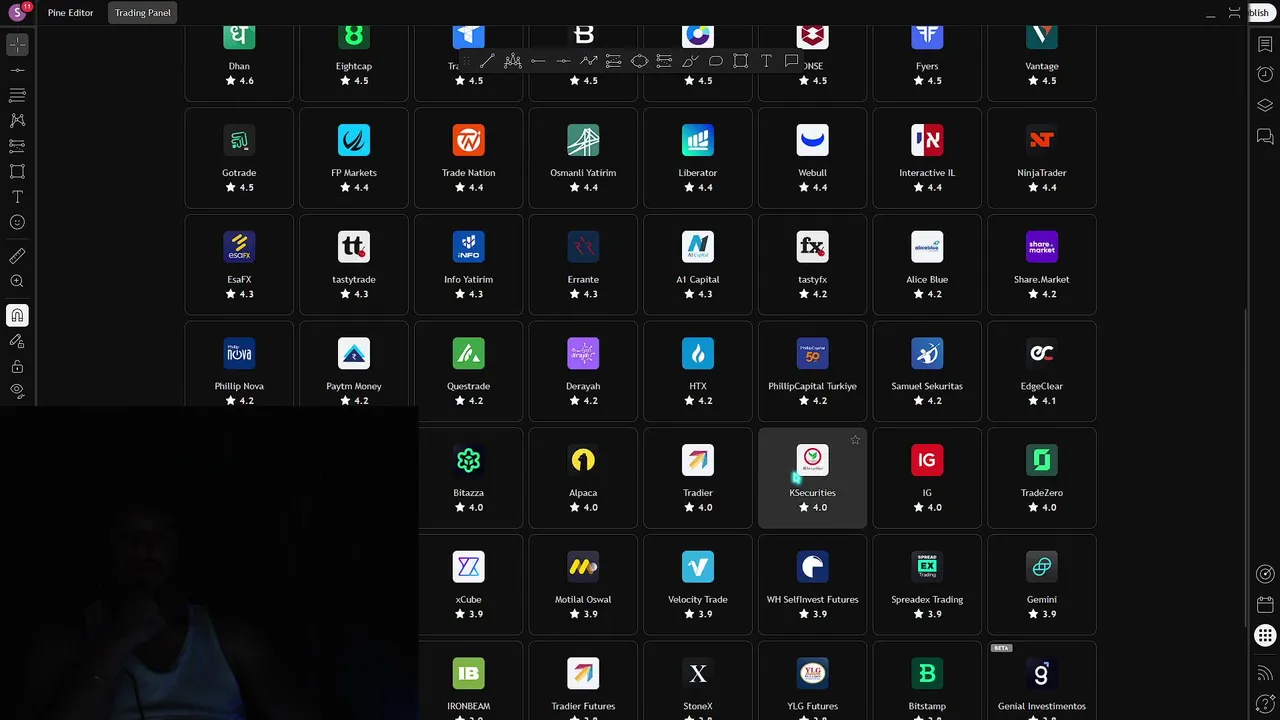Select the Text tool in left toolbar
This screenshot has width=1280, height=720.
pos(17,197)
